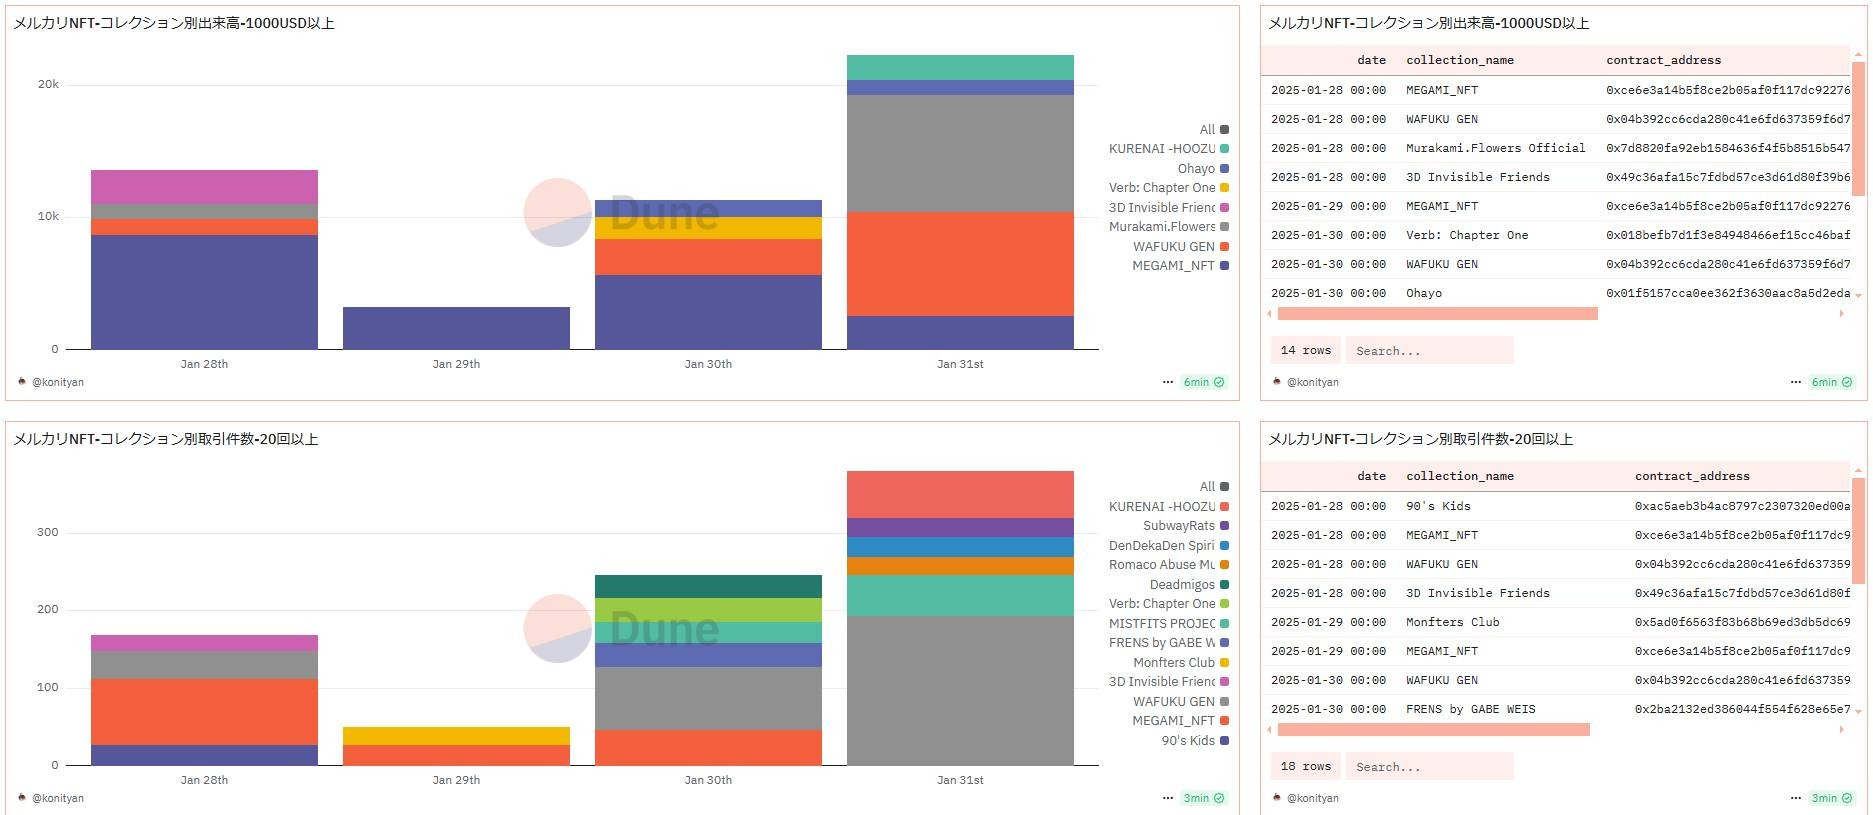Toggle KURENAI -HOOZU legend entry in top chart
This screenshot has height=815, width=1873.
tap(1168, 149)
